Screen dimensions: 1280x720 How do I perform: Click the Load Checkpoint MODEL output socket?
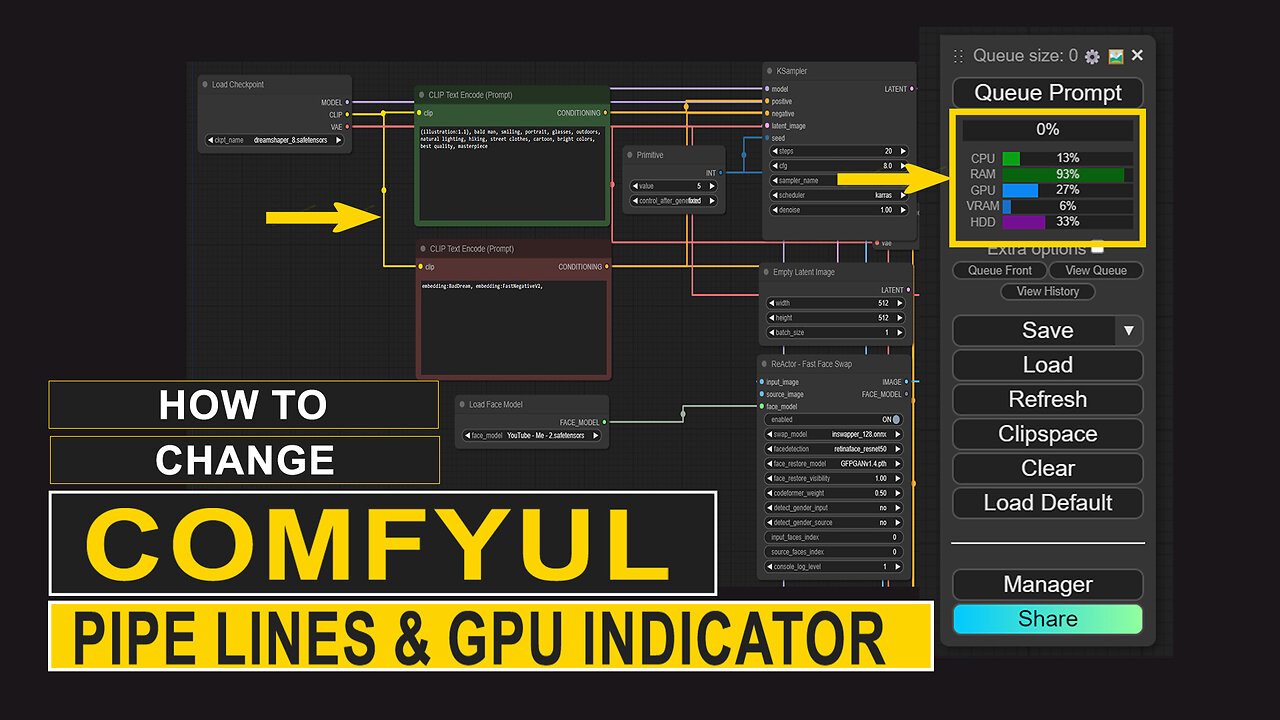(348, 103)
